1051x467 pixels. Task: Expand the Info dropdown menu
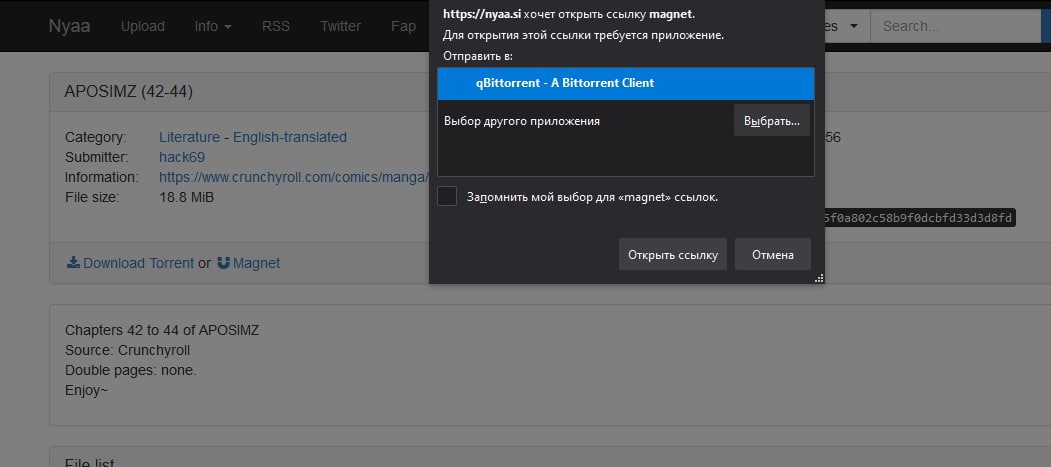pos(213,26)
